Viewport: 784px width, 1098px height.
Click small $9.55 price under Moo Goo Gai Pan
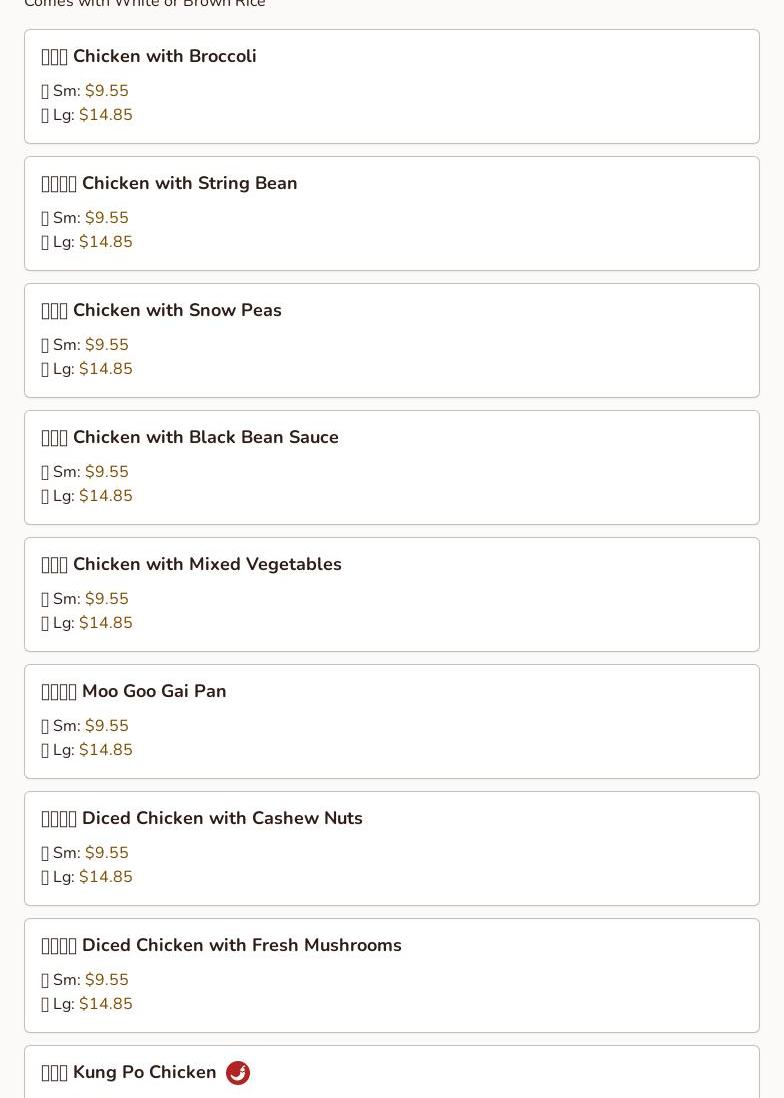[107, 726]
